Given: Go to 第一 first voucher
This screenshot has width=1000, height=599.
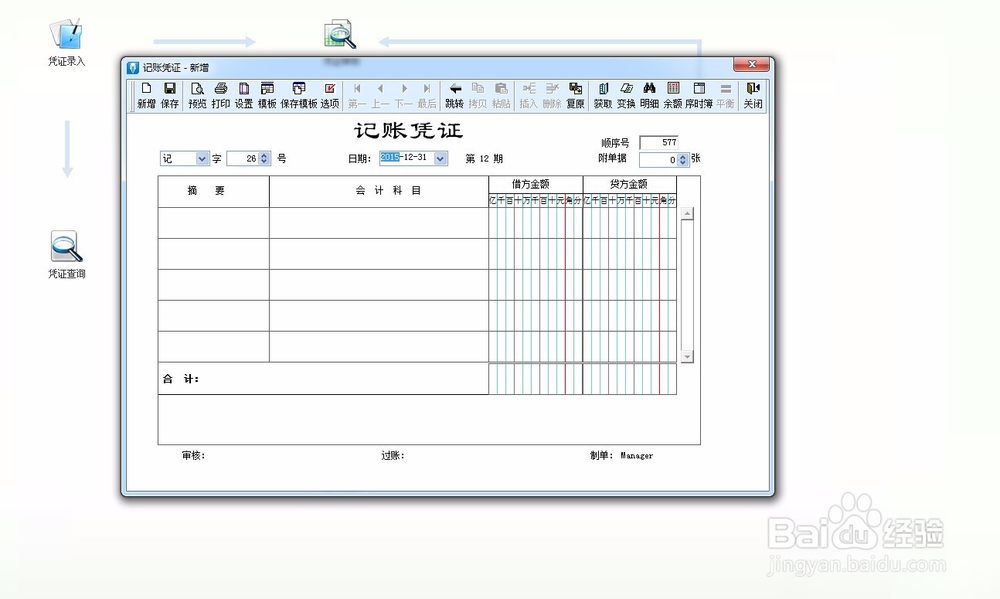Looking at the screenshot, I should click(x=357, y=95).
